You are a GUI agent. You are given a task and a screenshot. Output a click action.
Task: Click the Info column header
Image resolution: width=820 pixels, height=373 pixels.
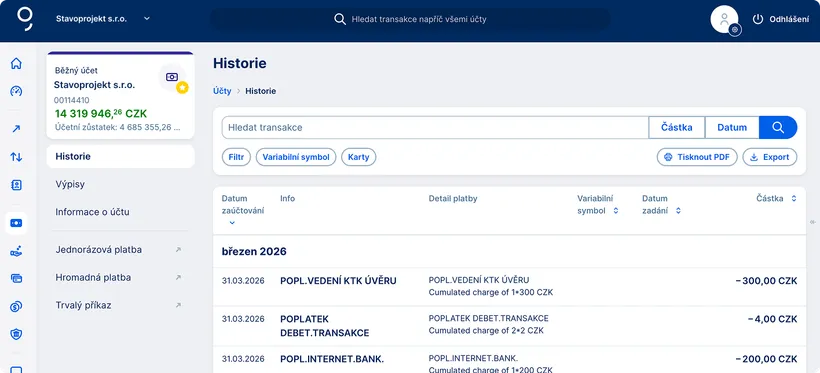288,199
